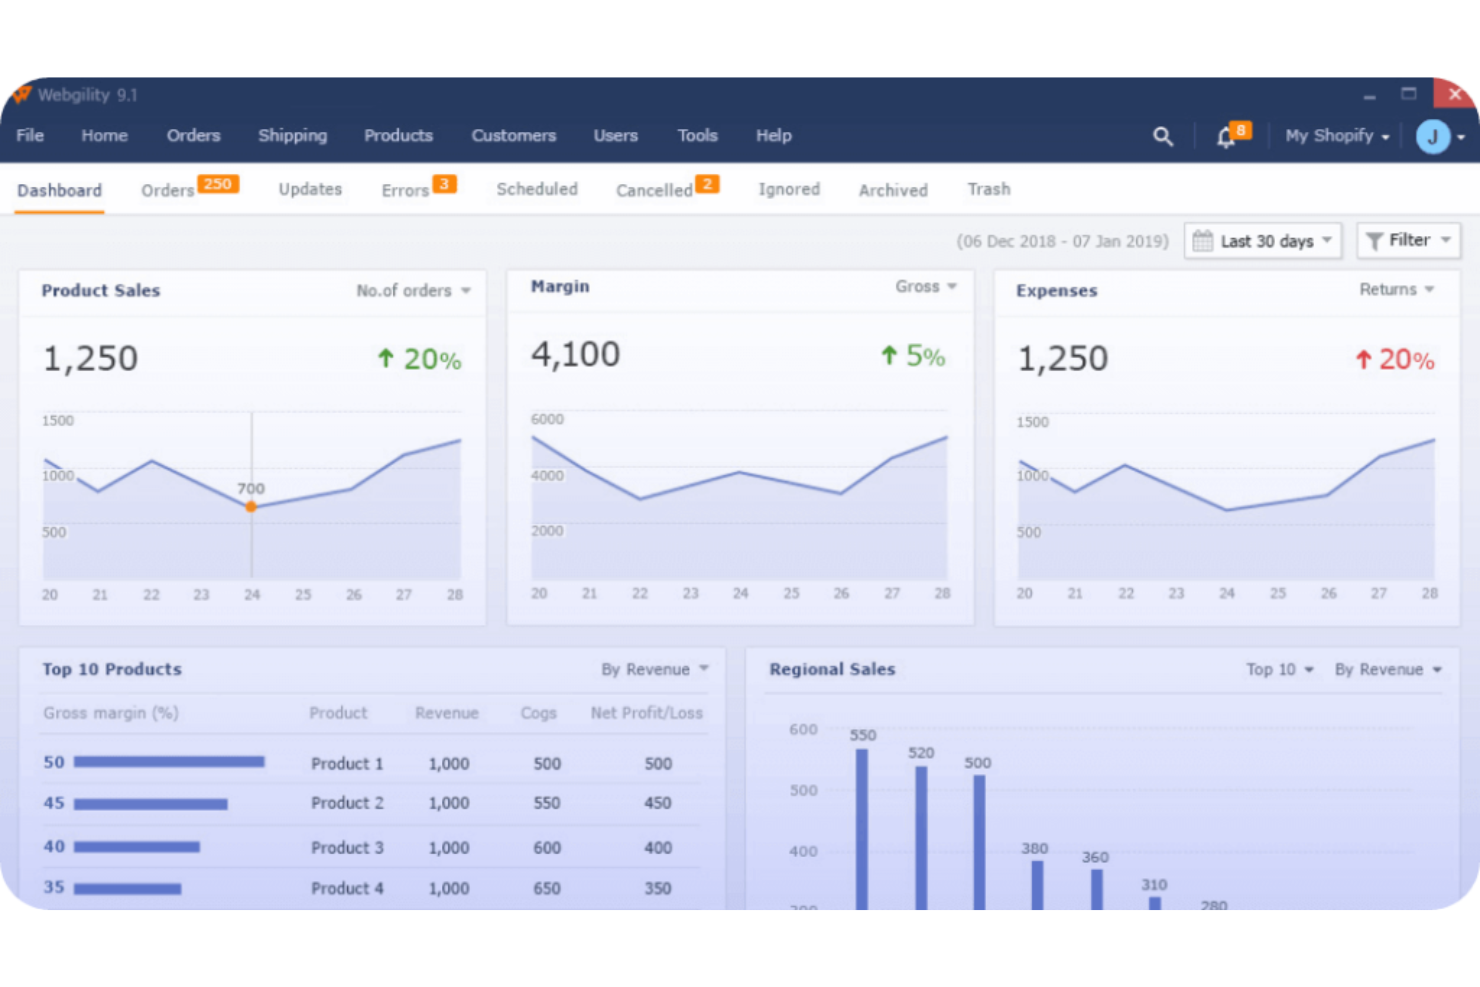Click the Regional Sales panel title

click(x=832, y=670)
